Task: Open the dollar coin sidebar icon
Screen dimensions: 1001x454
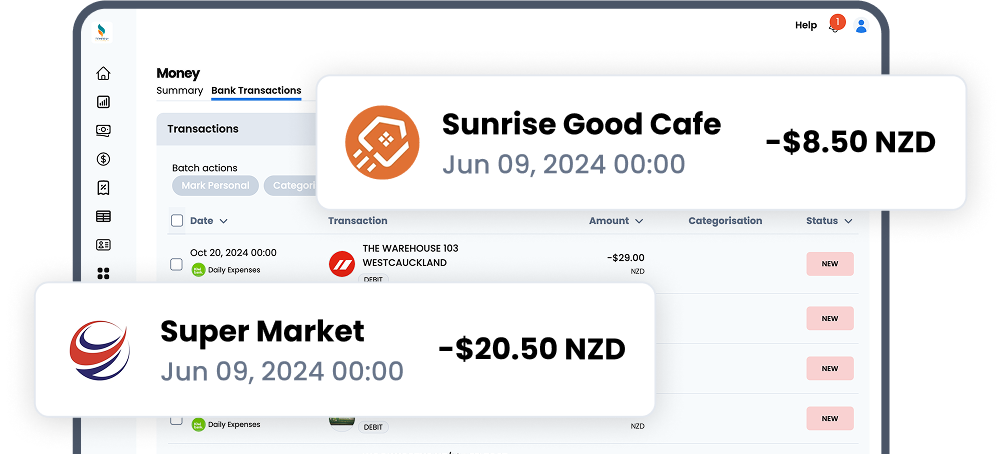Action: point(103,159)
